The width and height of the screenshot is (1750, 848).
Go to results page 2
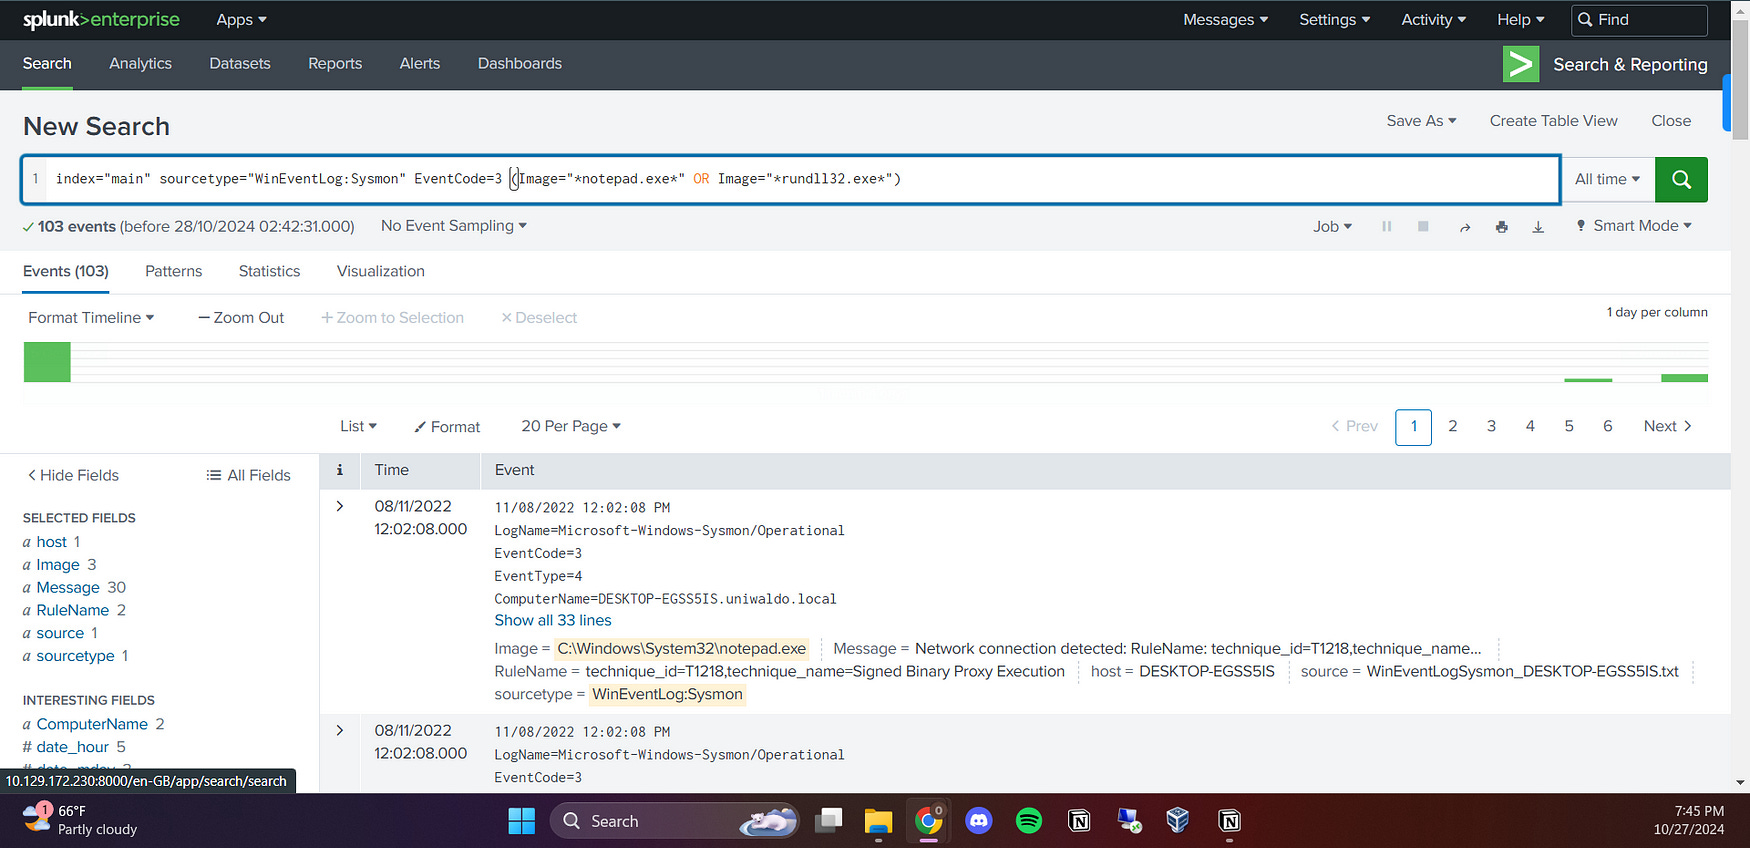click(x=1452, y=426)
